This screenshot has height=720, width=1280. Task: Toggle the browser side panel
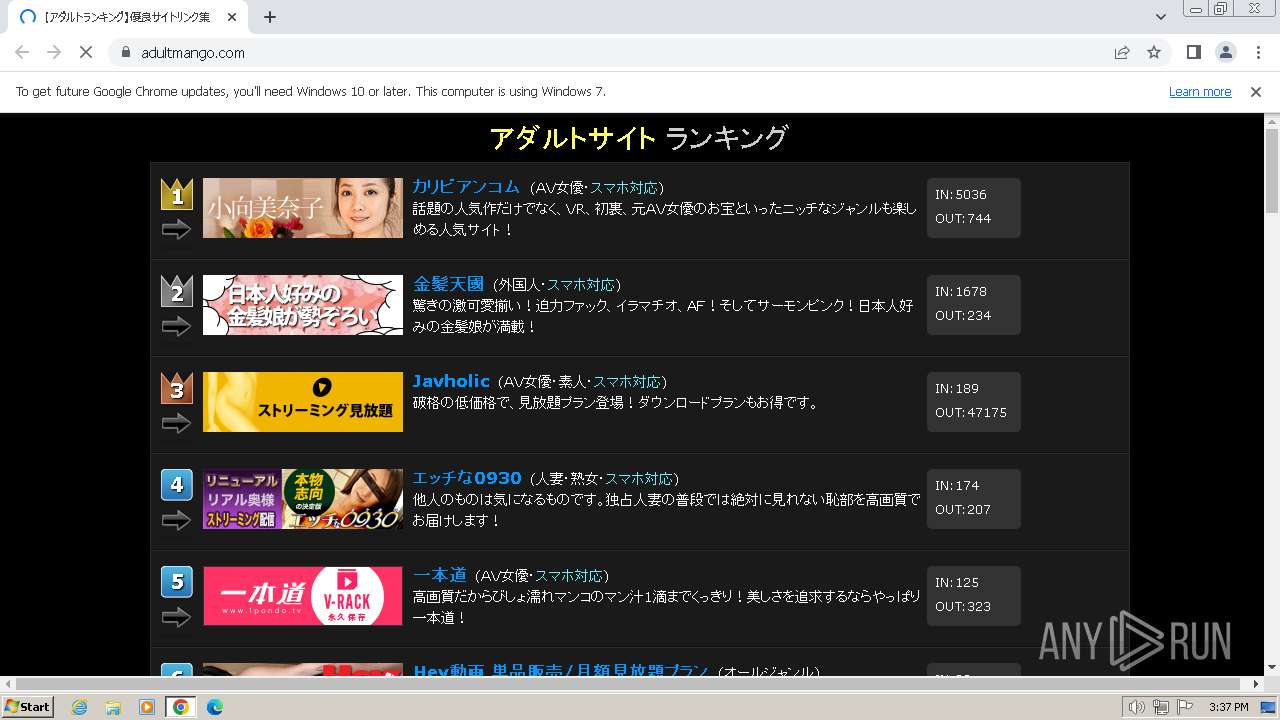(1193, 52)
